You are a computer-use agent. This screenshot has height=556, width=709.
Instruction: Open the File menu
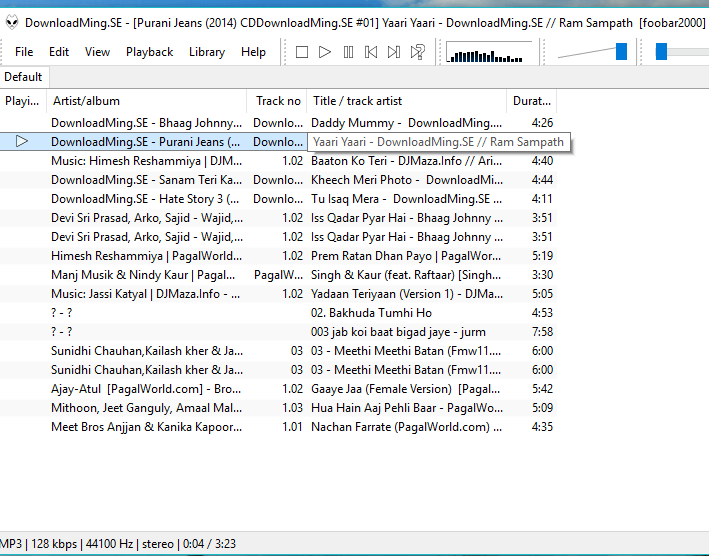click(x=24, y=52)
